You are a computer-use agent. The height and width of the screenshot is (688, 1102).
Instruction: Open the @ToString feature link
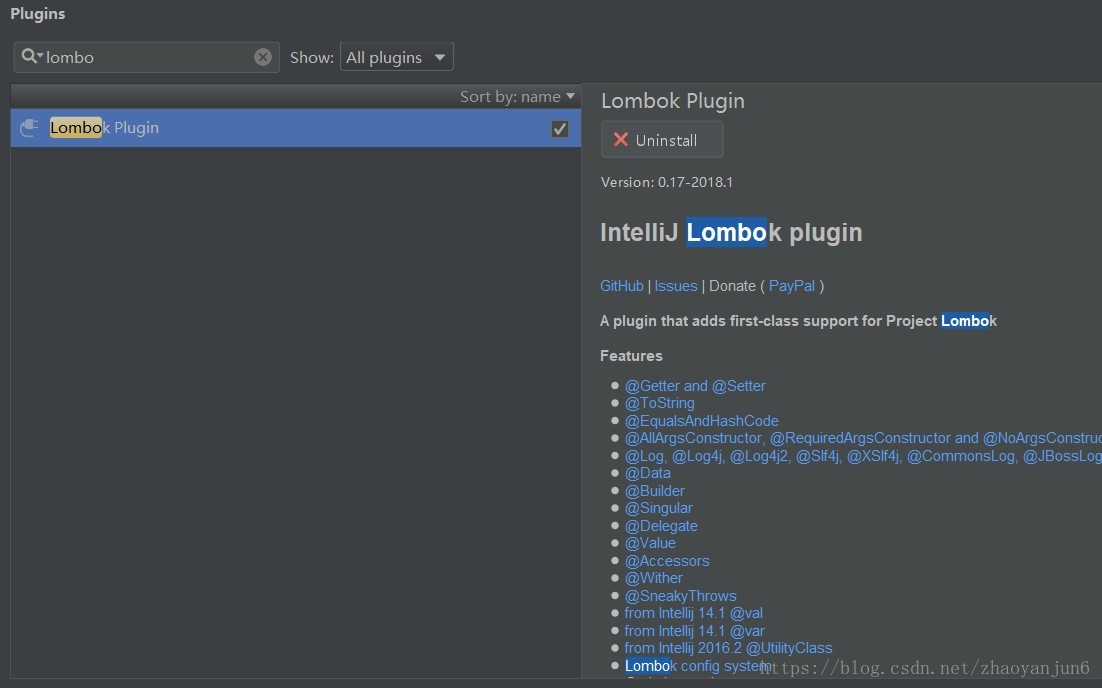point(659,403)
